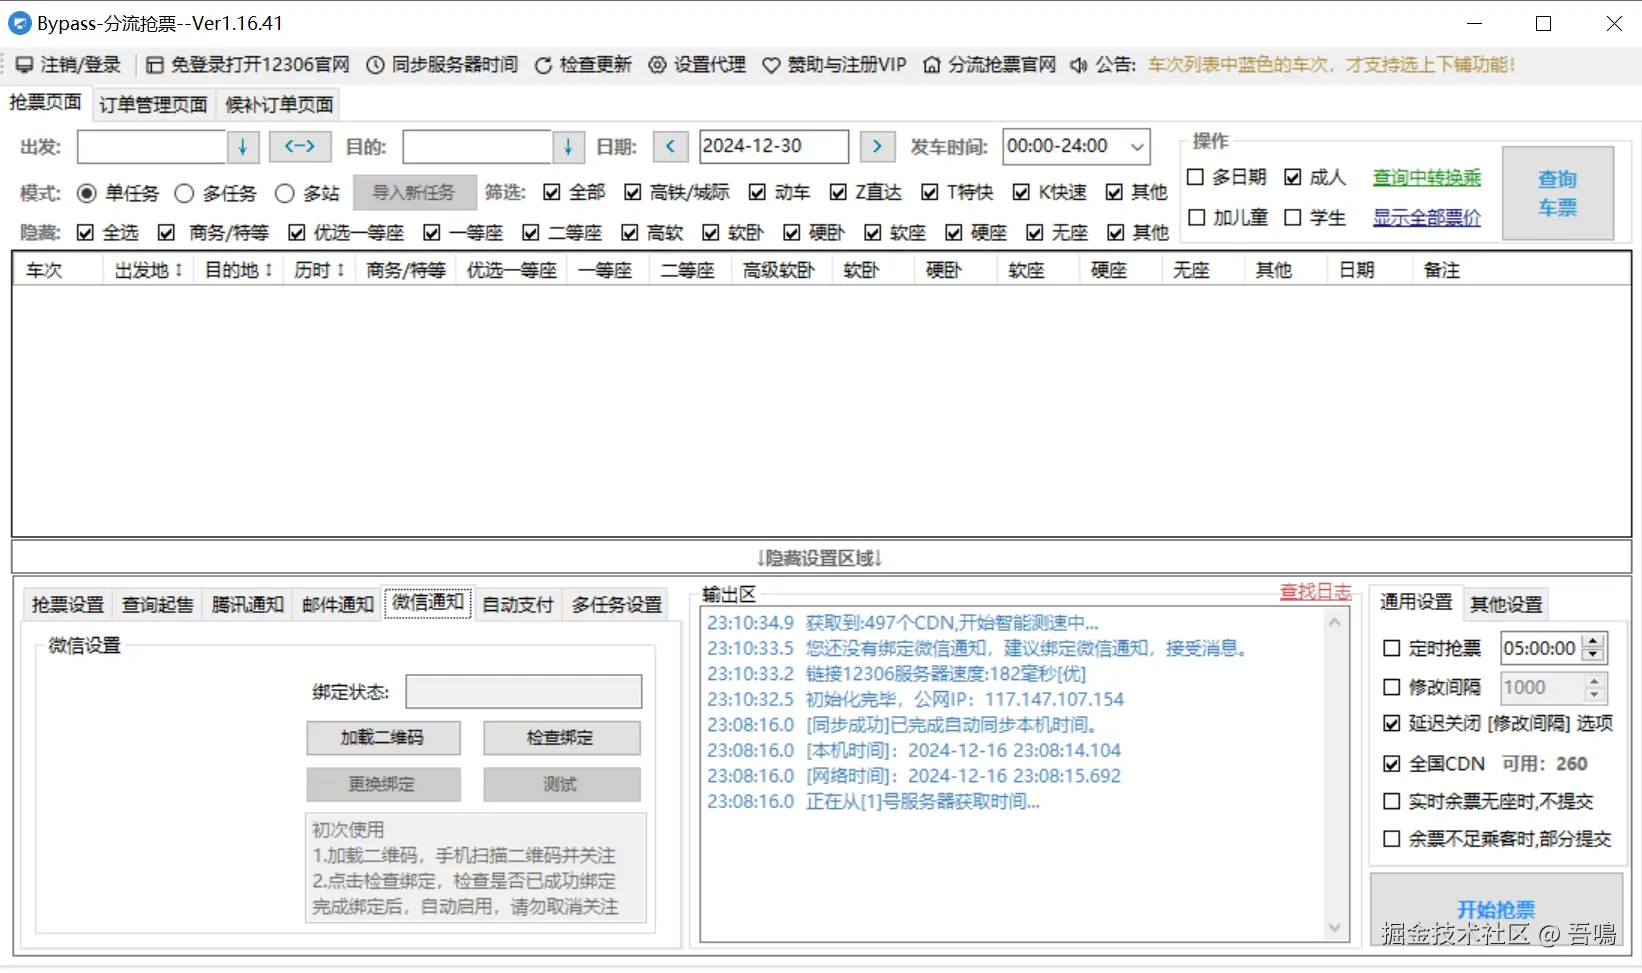
Task: Click the 开始抢票 button
Action: tap(1496, 909)
